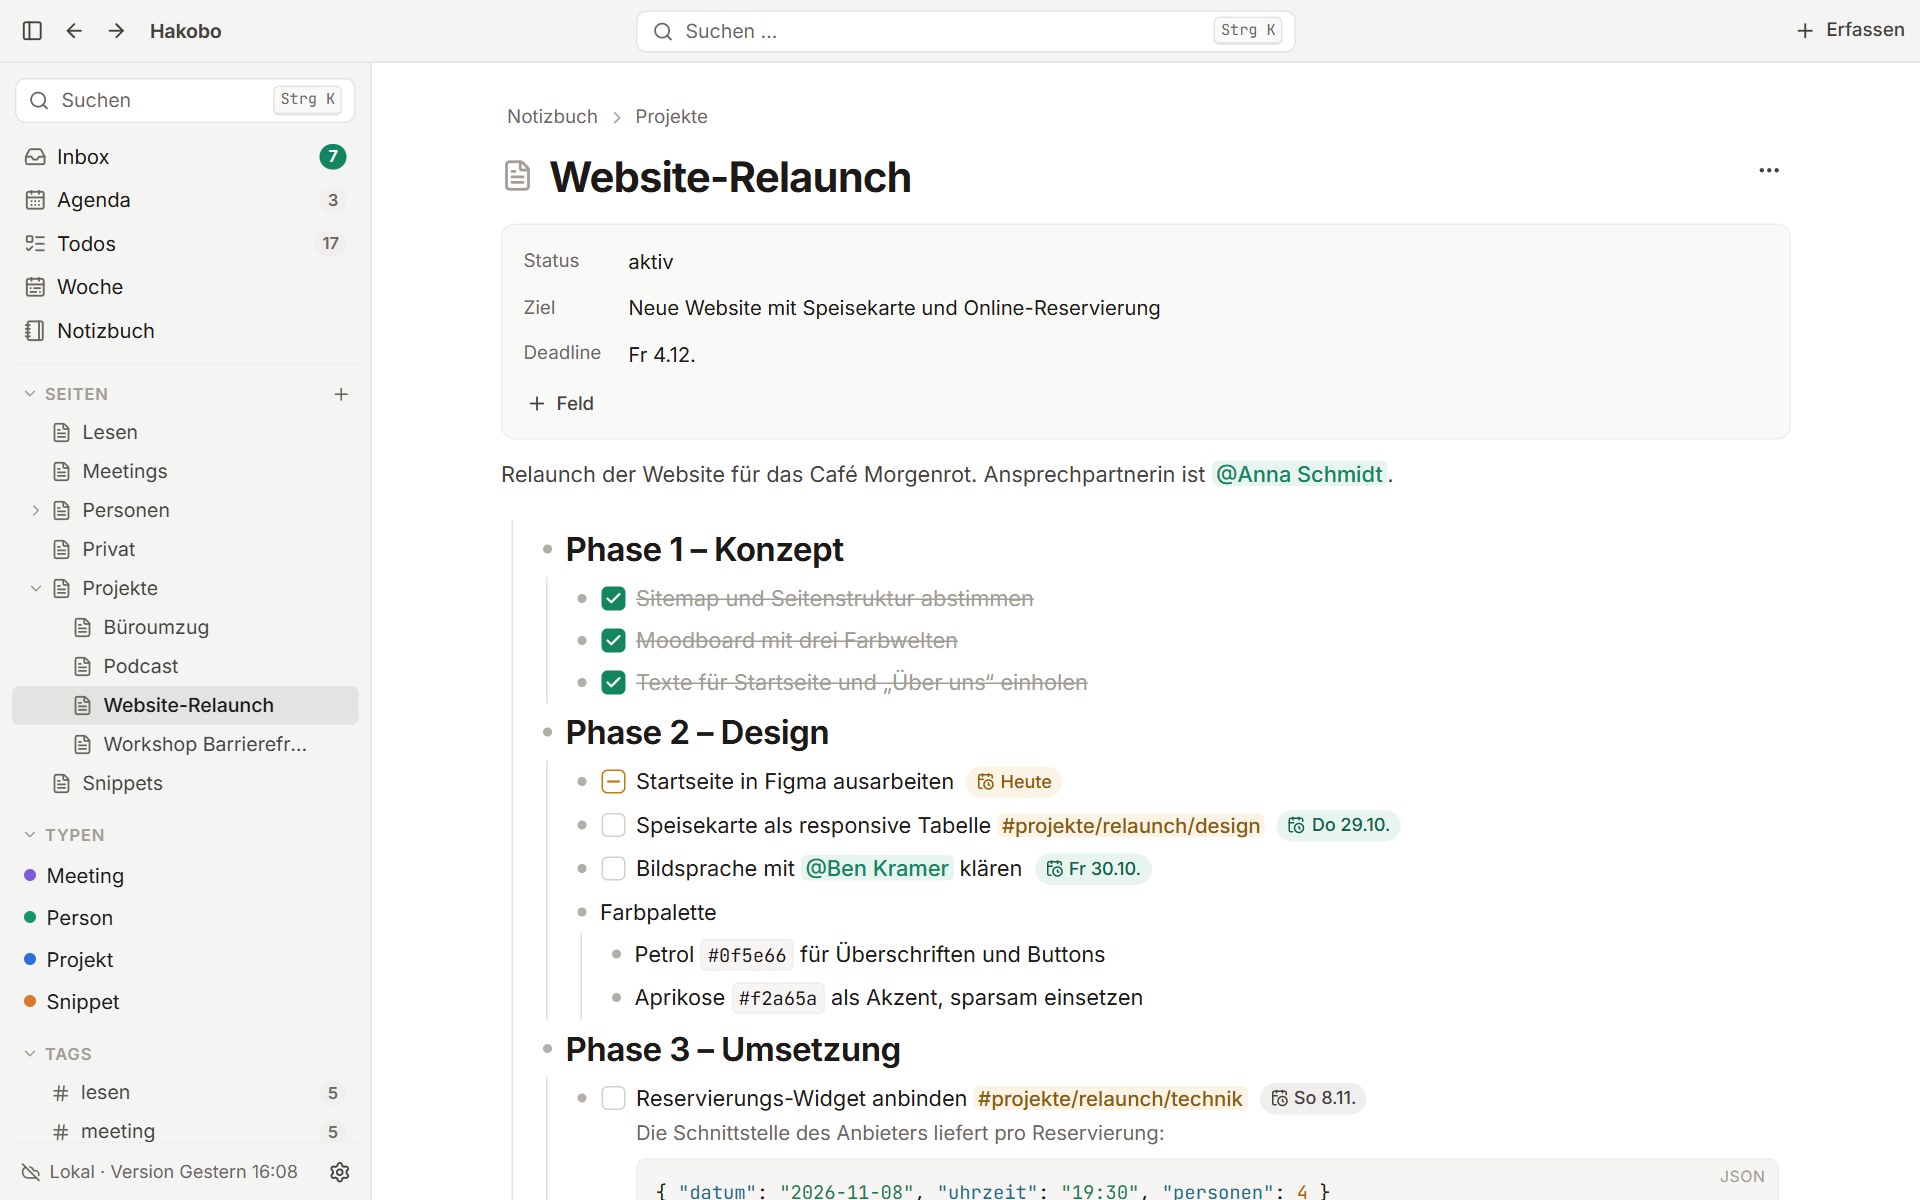Toggle Startseite in Figma ausarbeiten checkbox
Image resolution: width=1920 pixels, height=1200 pixels.
[613, 782]
